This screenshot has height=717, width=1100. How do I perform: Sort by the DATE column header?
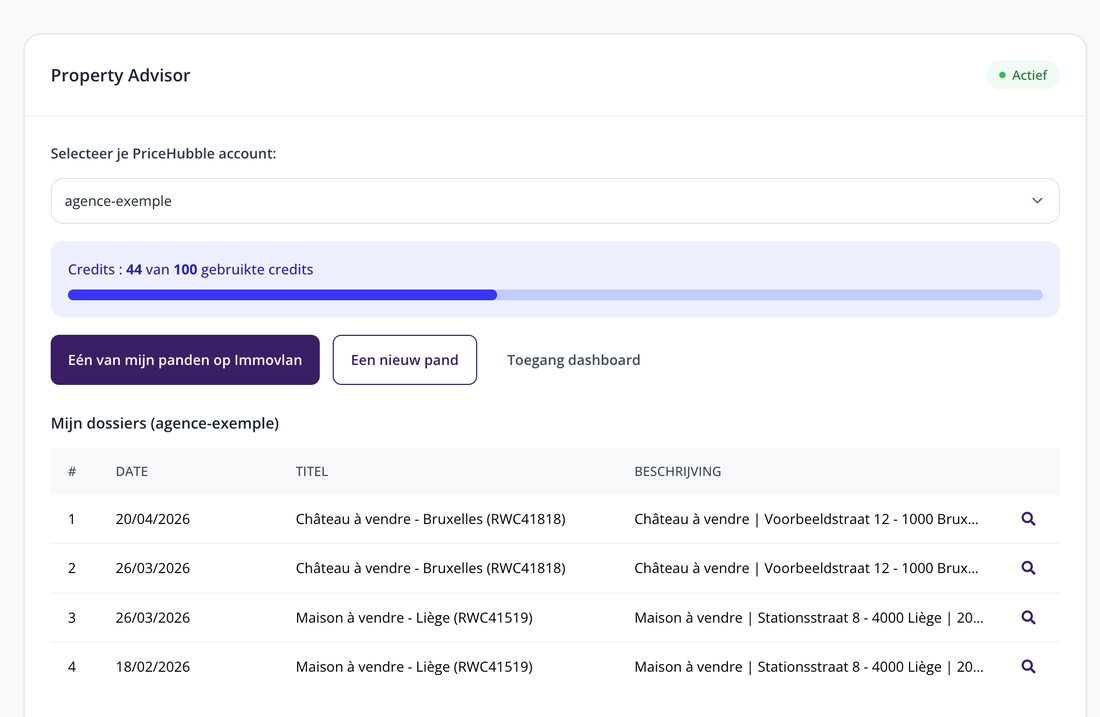[x=132, y=471]
